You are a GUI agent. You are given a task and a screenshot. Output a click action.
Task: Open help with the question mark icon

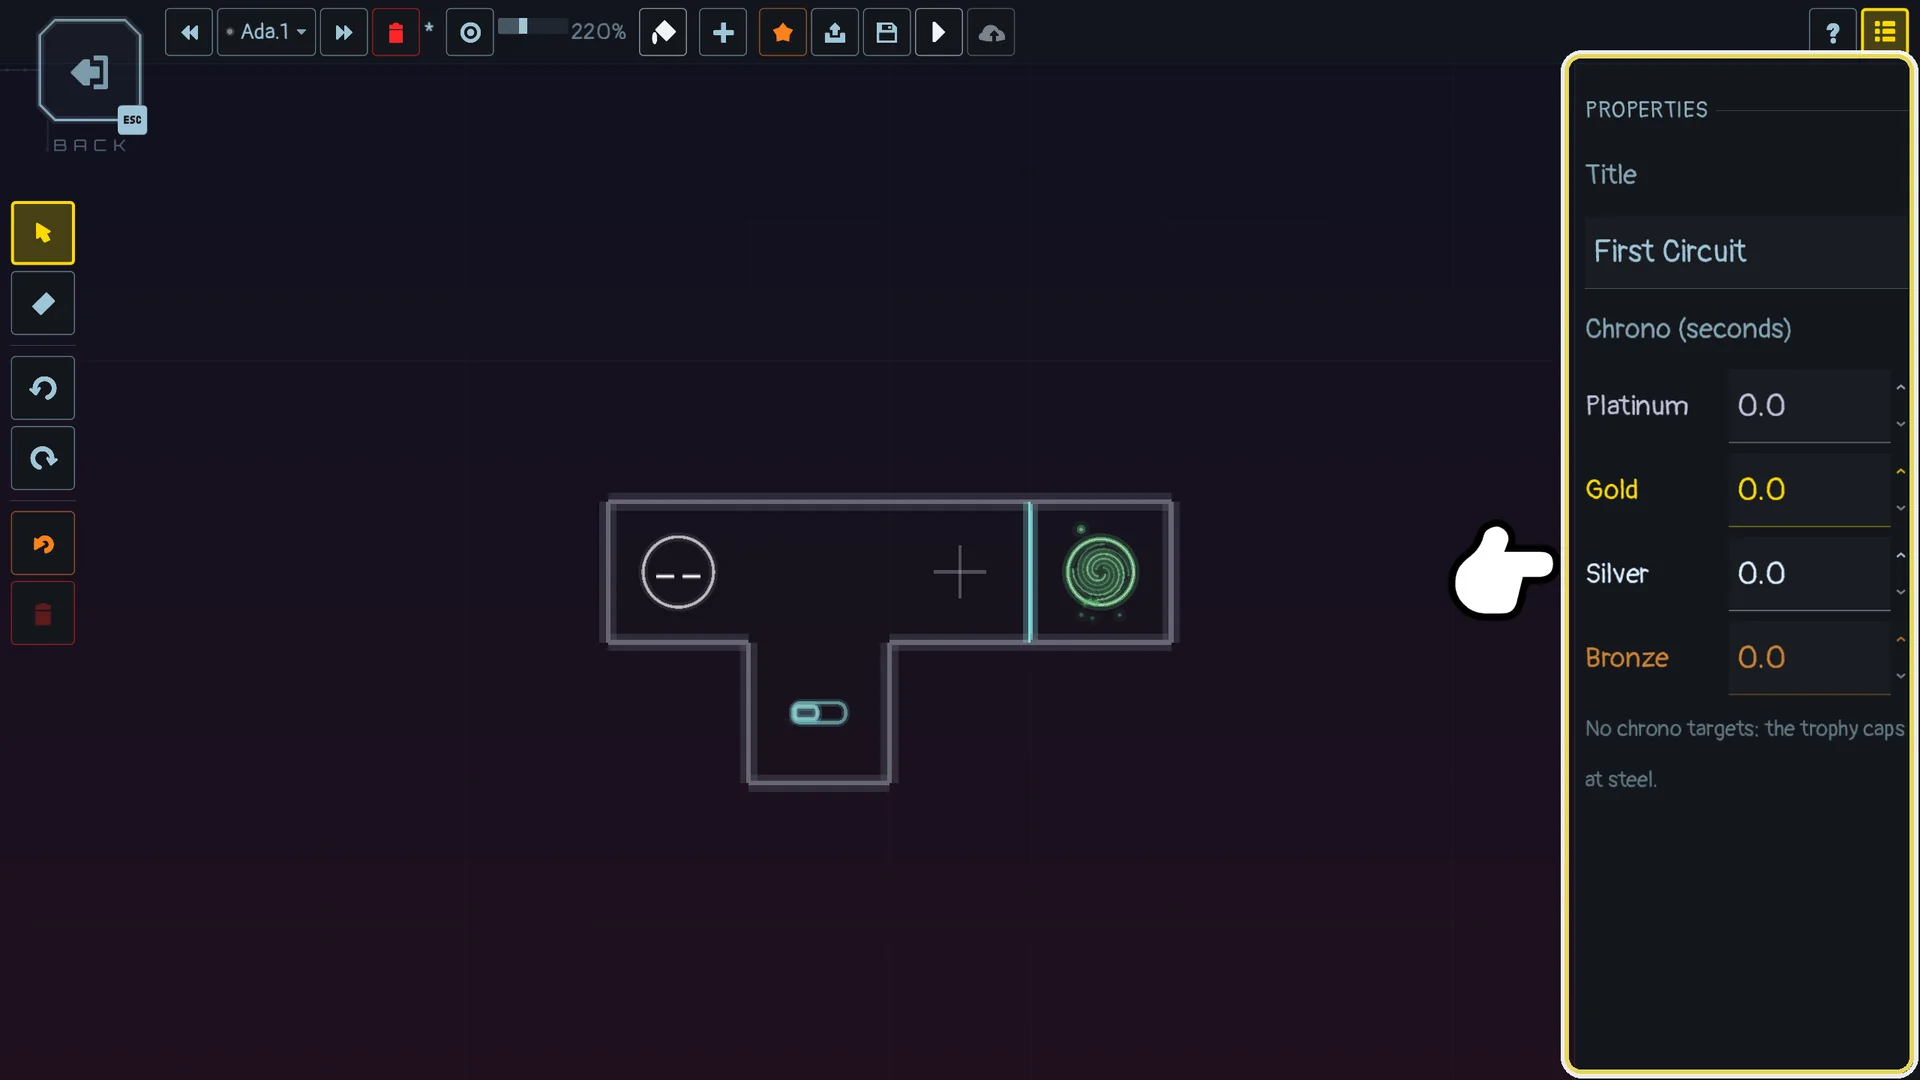tap(1833, 32)
